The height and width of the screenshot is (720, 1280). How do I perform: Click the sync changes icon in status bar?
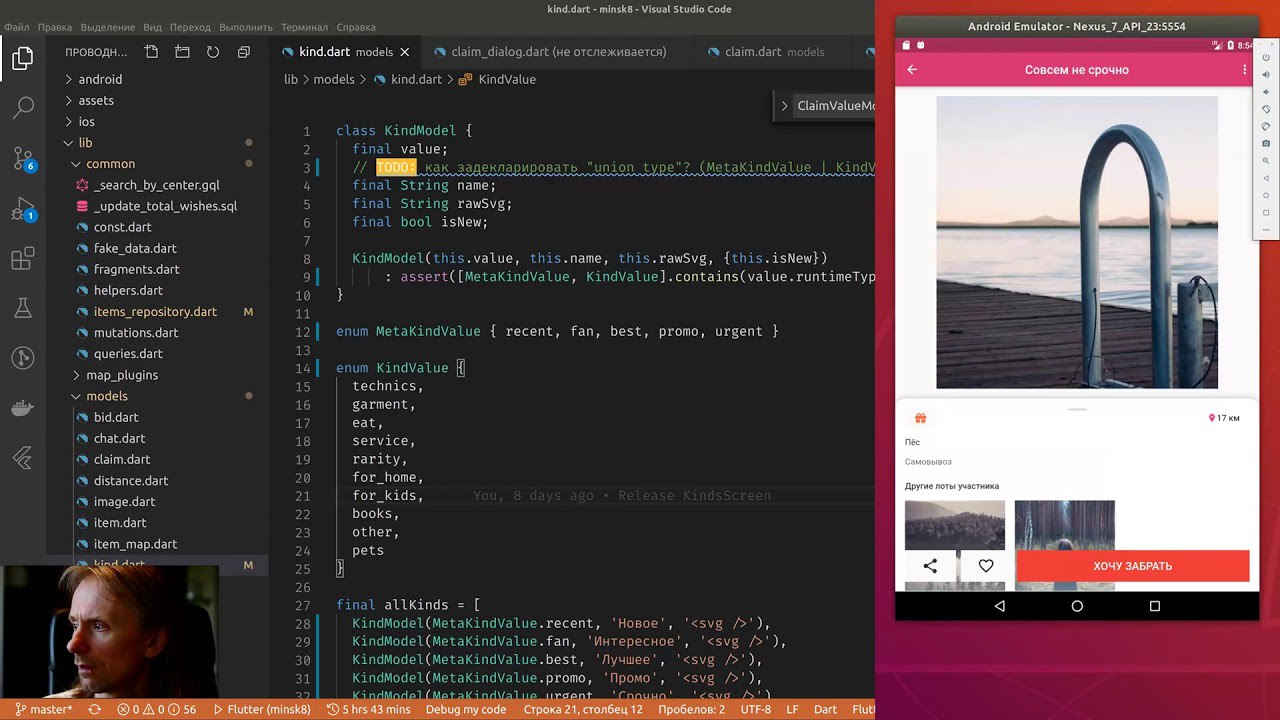point(95,709)
